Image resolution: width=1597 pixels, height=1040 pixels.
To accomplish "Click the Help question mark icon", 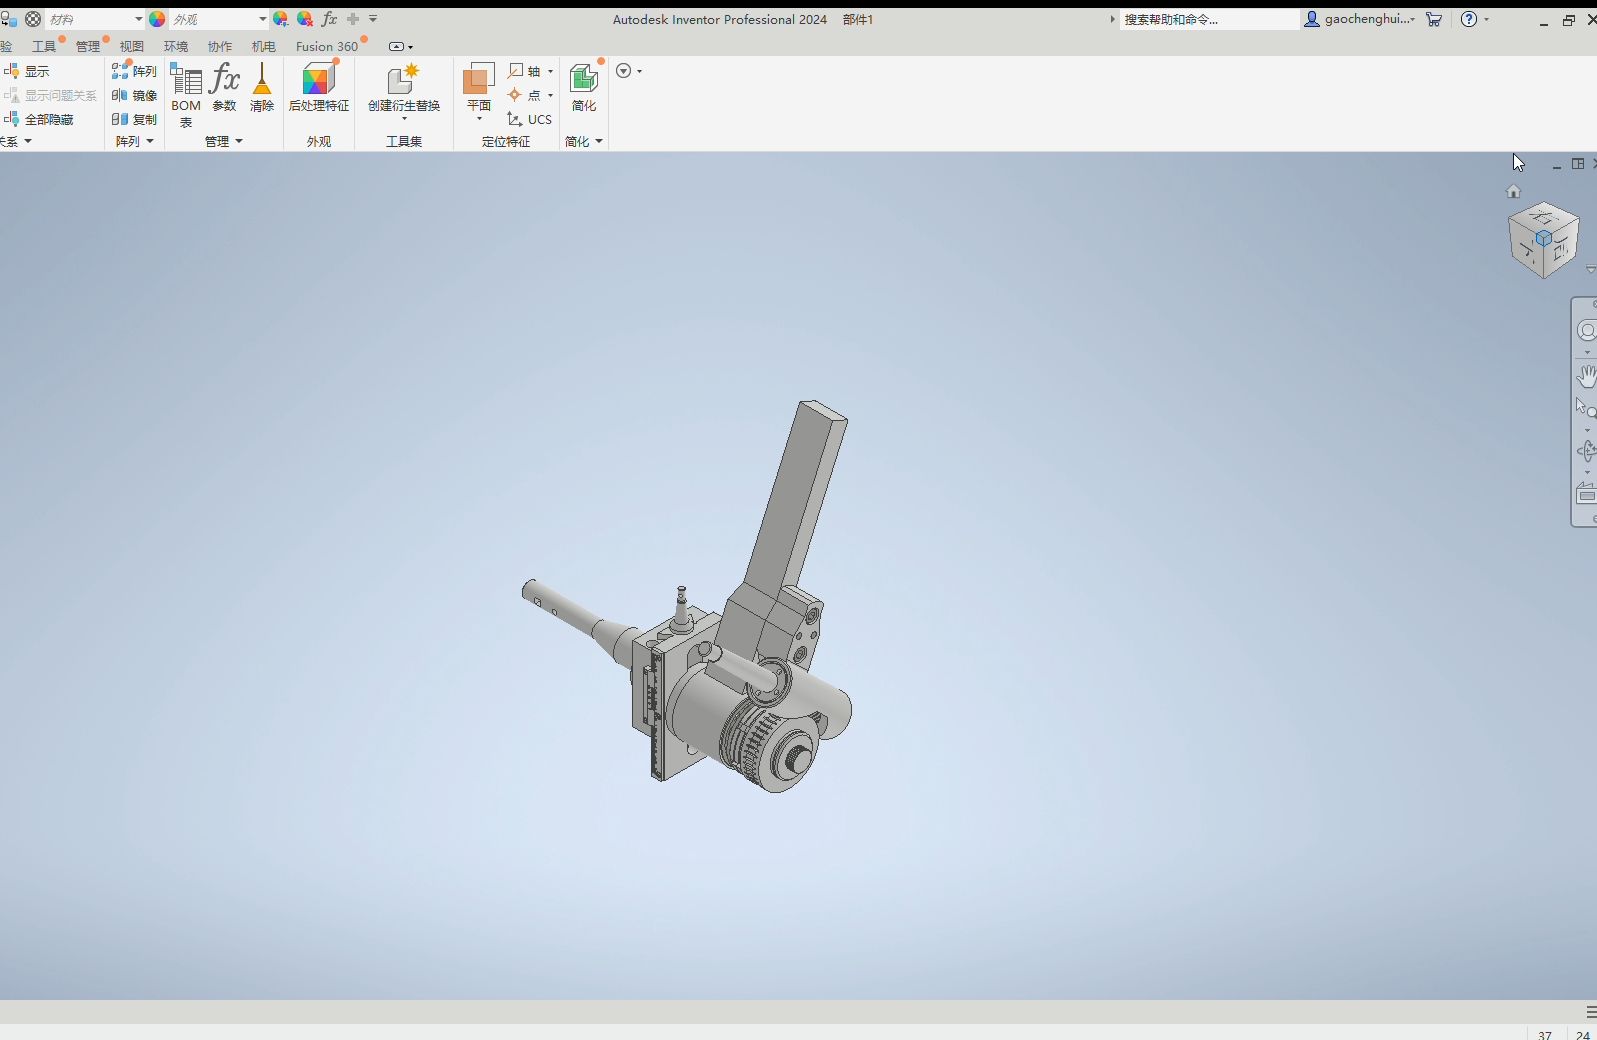I will pos(1469,19).
